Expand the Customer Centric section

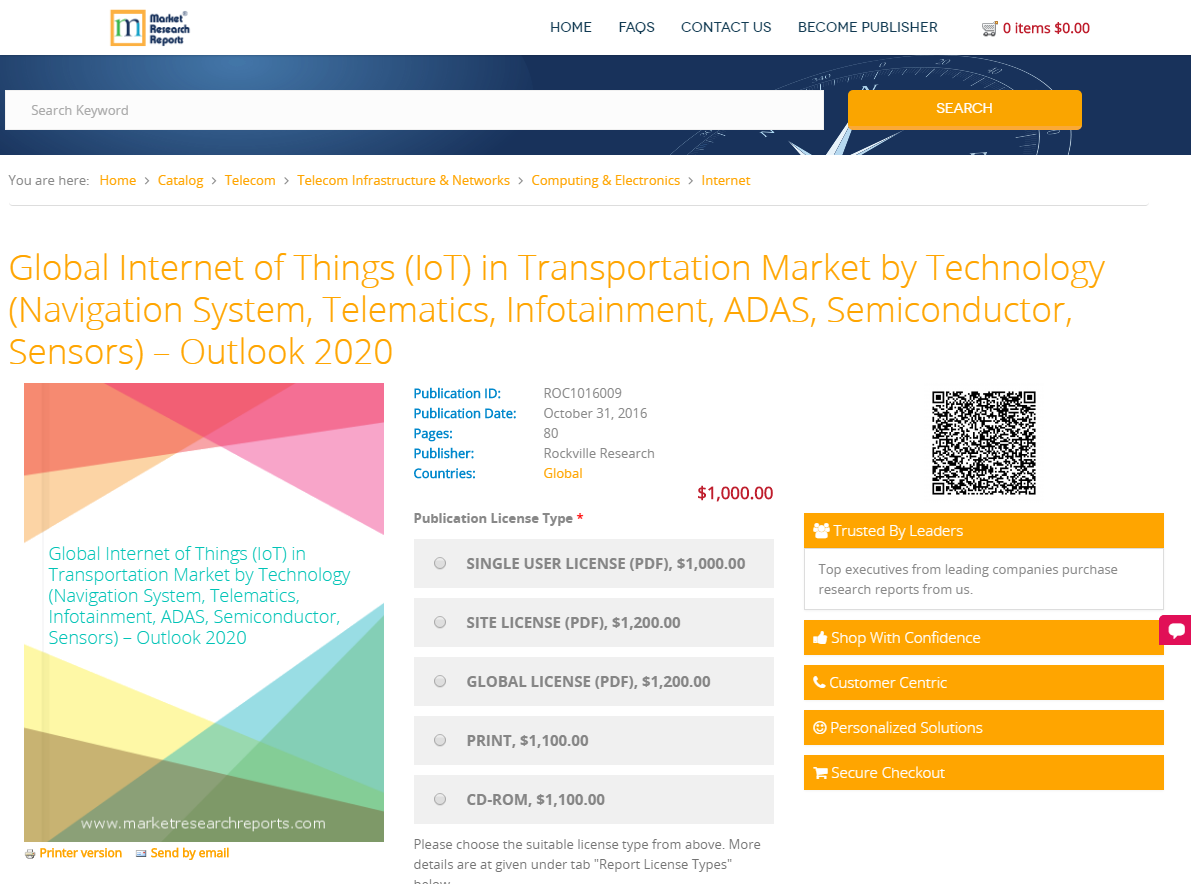tap(984, 683)
